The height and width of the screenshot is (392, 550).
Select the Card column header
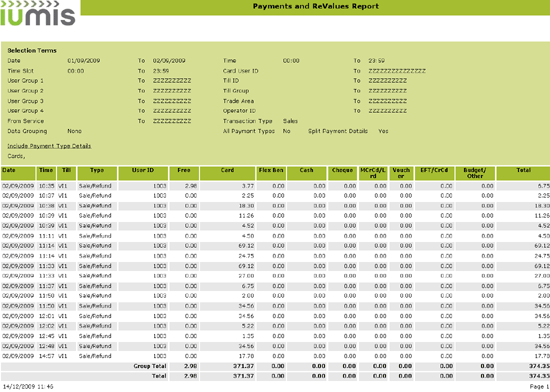click(x=228, y=173)
